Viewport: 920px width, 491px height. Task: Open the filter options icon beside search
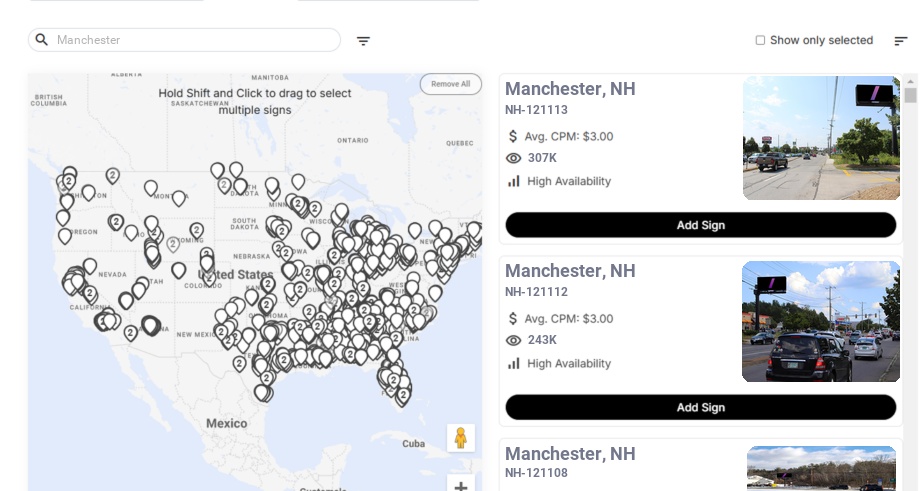363,40
